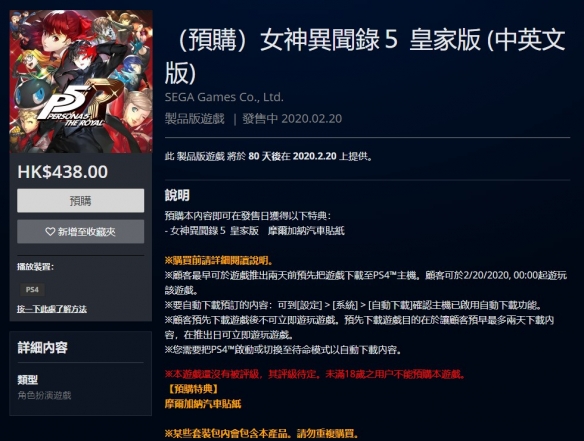
Task: Click the orange 摩爾加納汽車貼紙 bonus item text
Action: [x=203, y=404]
